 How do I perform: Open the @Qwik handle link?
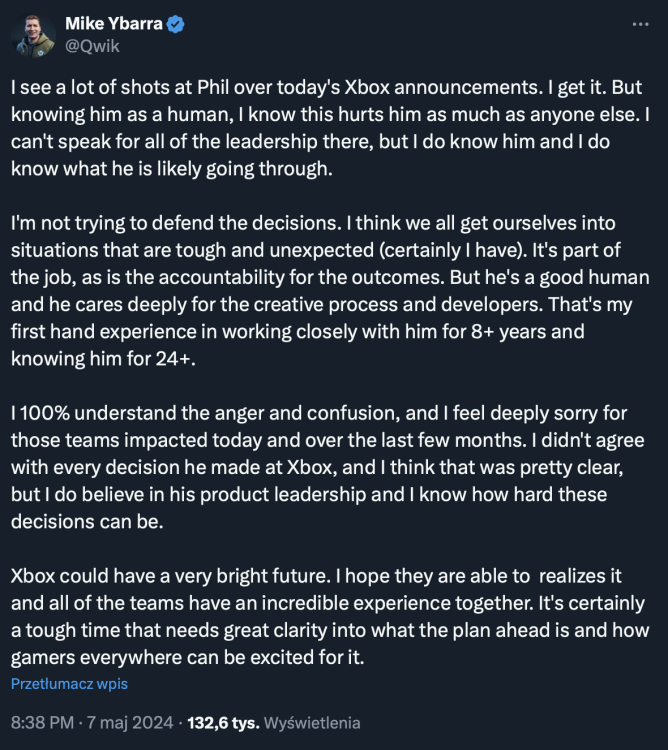point(92,46)
